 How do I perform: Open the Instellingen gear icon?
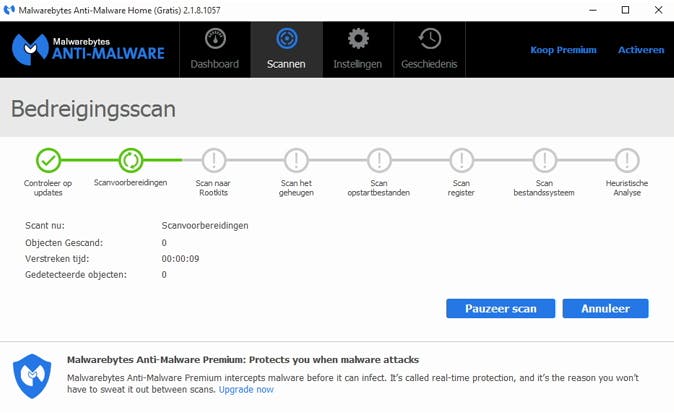[x=358, y=39]
